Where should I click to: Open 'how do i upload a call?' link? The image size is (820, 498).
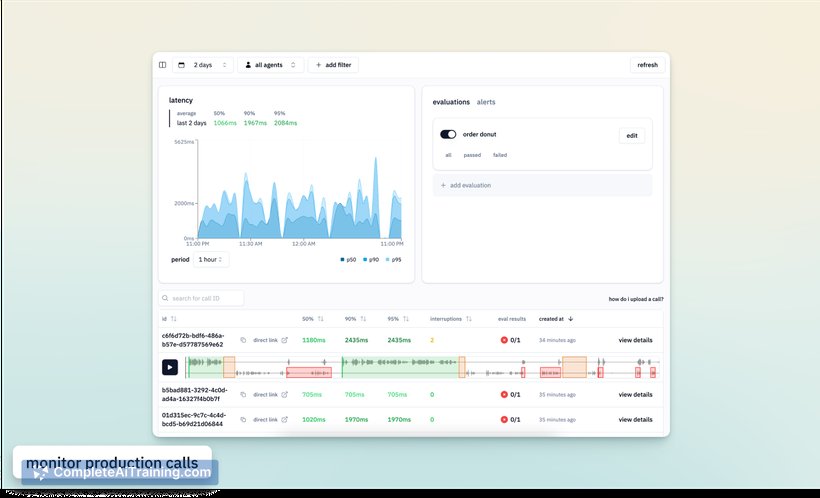click(635, 299)
